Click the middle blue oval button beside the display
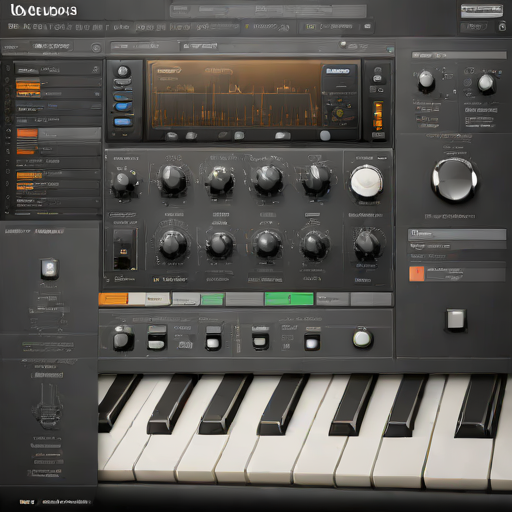 (123, 107)
